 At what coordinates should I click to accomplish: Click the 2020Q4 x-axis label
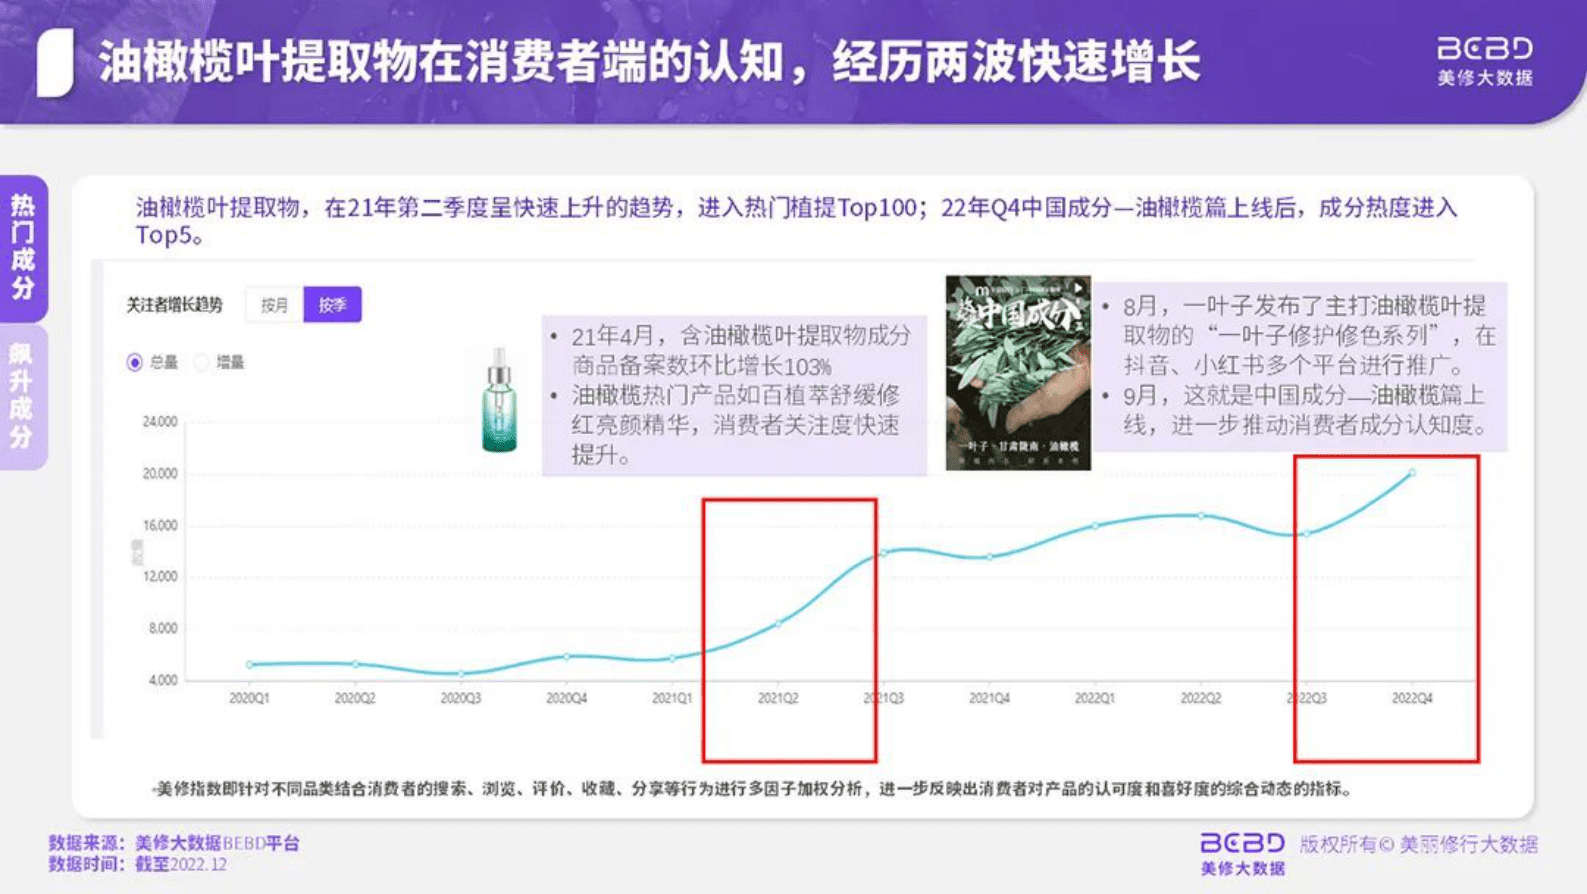(567, 699)
